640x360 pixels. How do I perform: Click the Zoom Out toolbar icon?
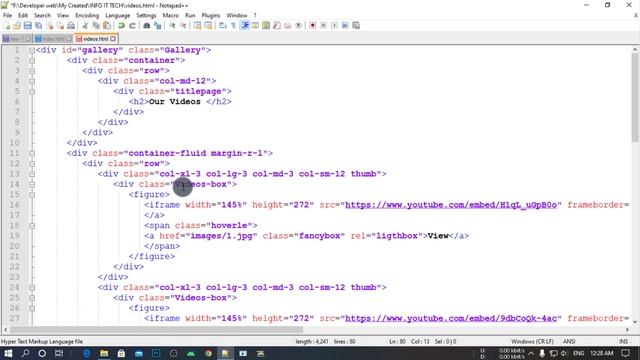click(x=183, y=25)
